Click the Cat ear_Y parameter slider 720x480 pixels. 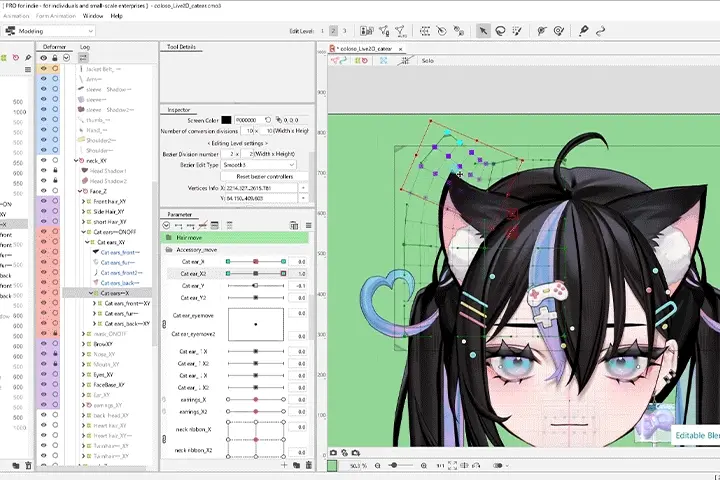255,286
